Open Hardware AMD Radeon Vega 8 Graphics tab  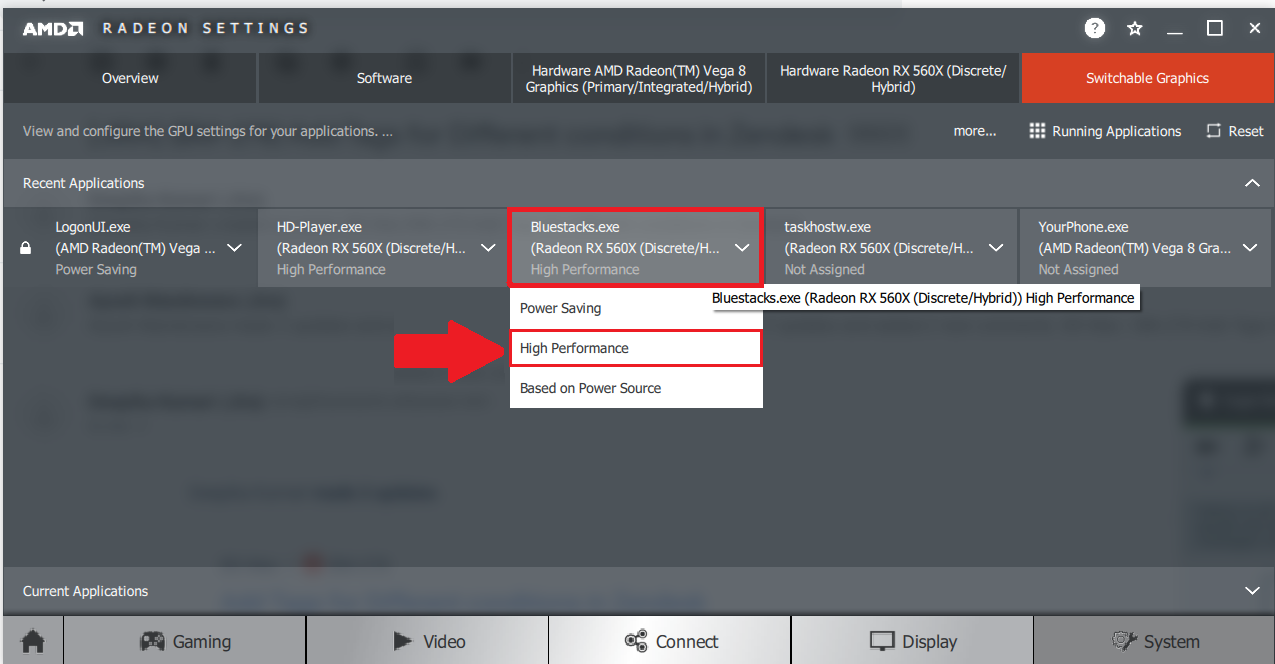coord(639,78)
